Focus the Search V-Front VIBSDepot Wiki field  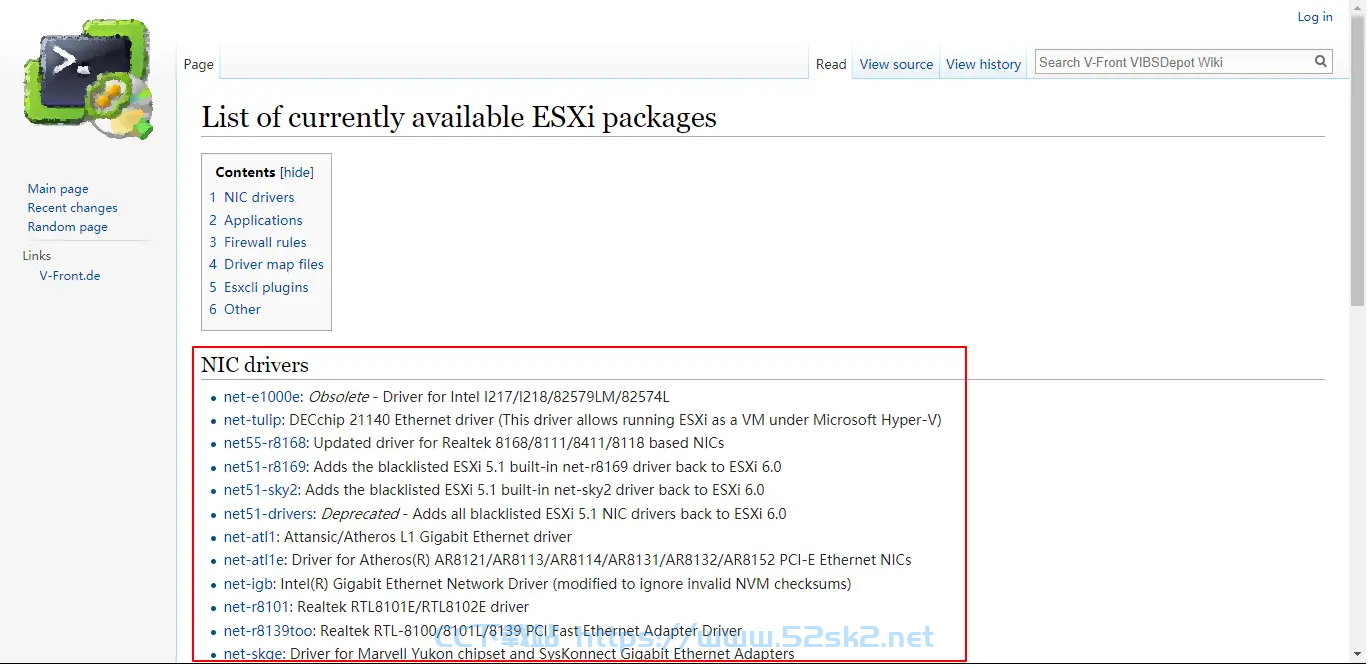click(x=1174, y=62)
